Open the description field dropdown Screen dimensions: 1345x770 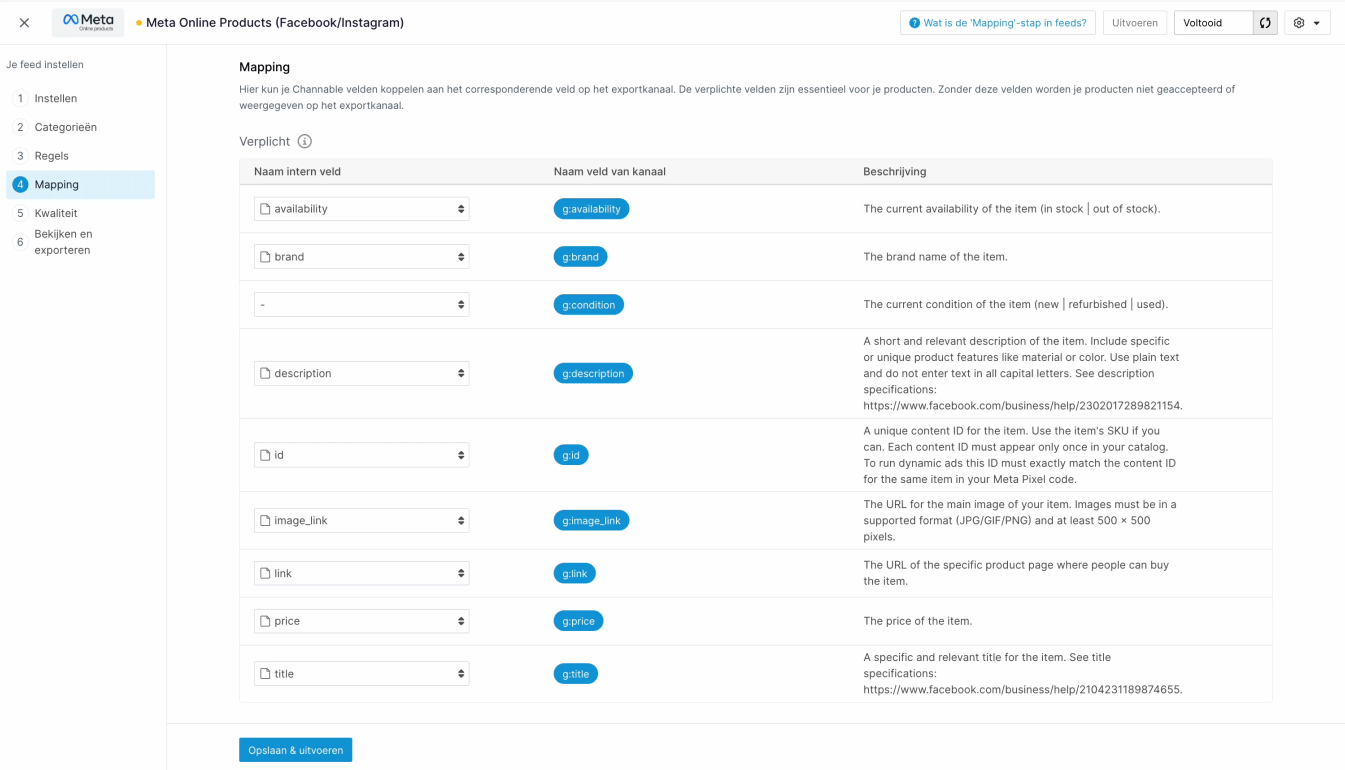pos(361,373)
